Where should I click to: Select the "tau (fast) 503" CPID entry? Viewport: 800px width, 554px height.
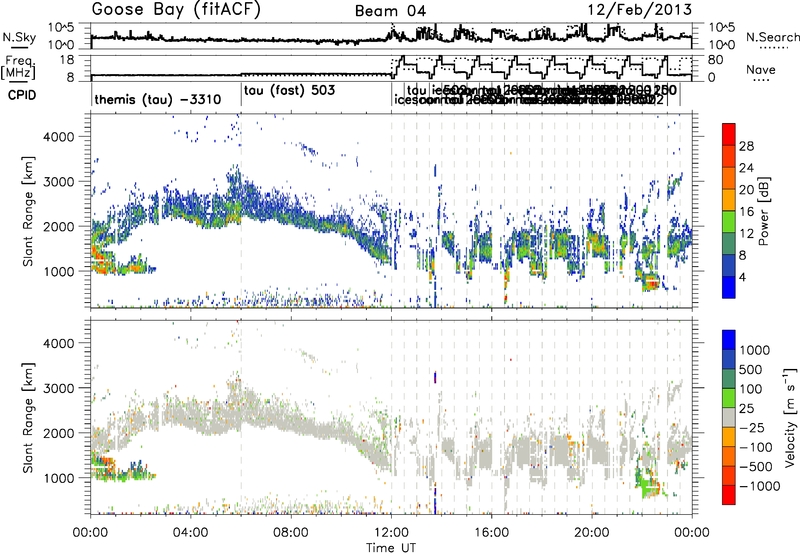(289, 91)
